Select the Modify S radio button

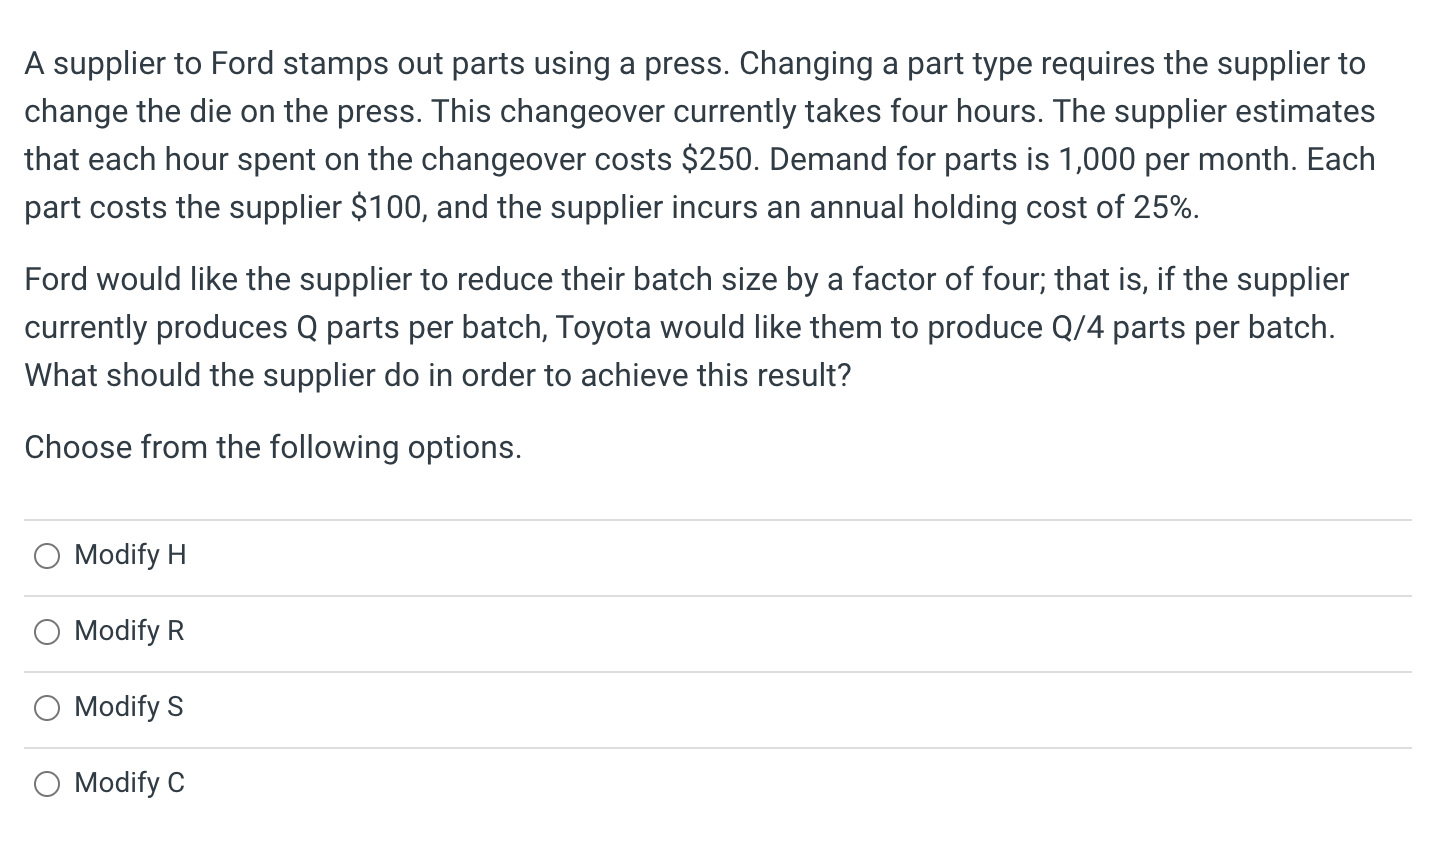tap(46, 707)
